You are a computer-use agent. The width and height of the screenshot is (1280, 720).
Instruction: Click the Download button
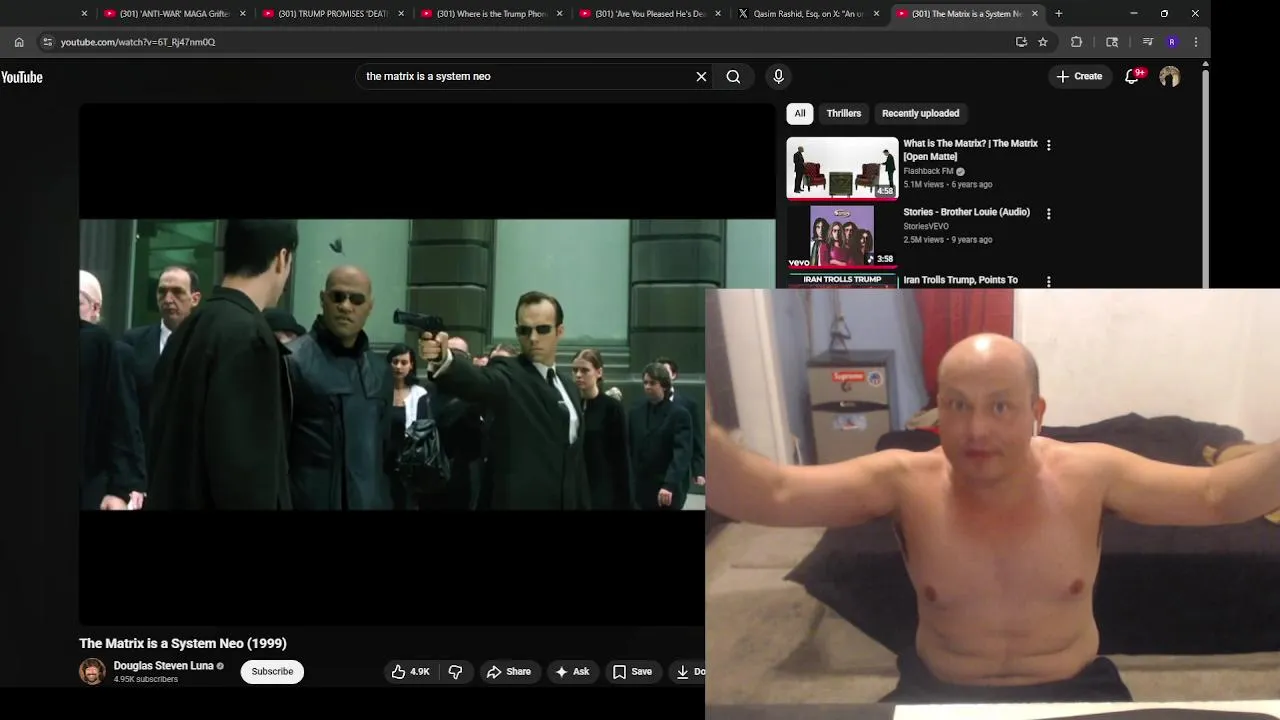(690, 672)
